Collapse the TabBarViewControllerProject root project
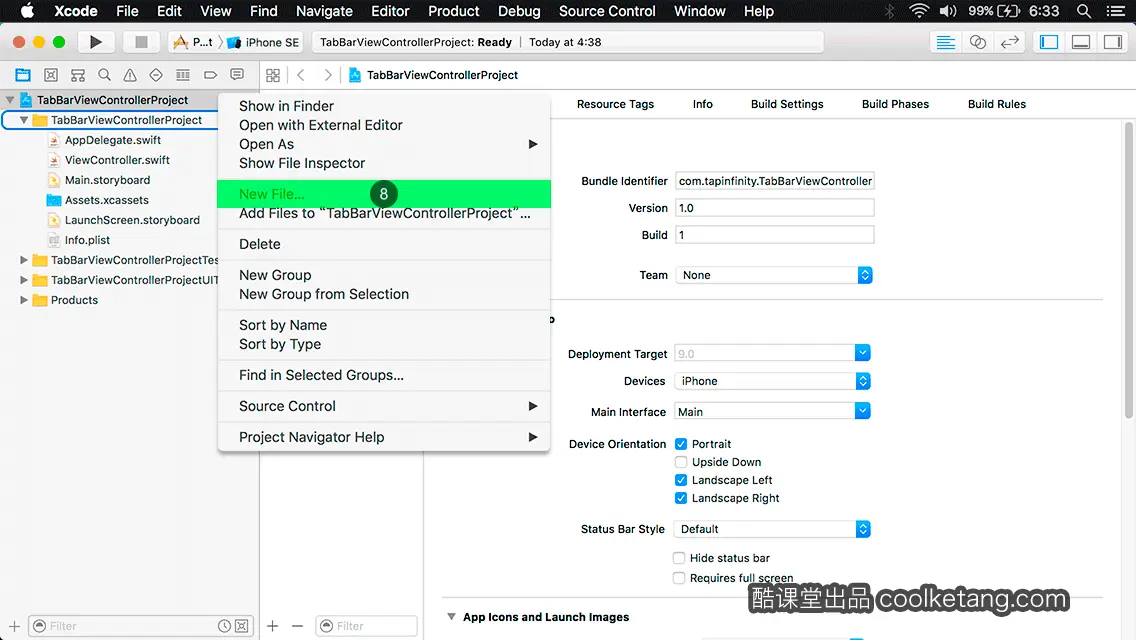Screen dimensions: 1136x640 [10, 100]
